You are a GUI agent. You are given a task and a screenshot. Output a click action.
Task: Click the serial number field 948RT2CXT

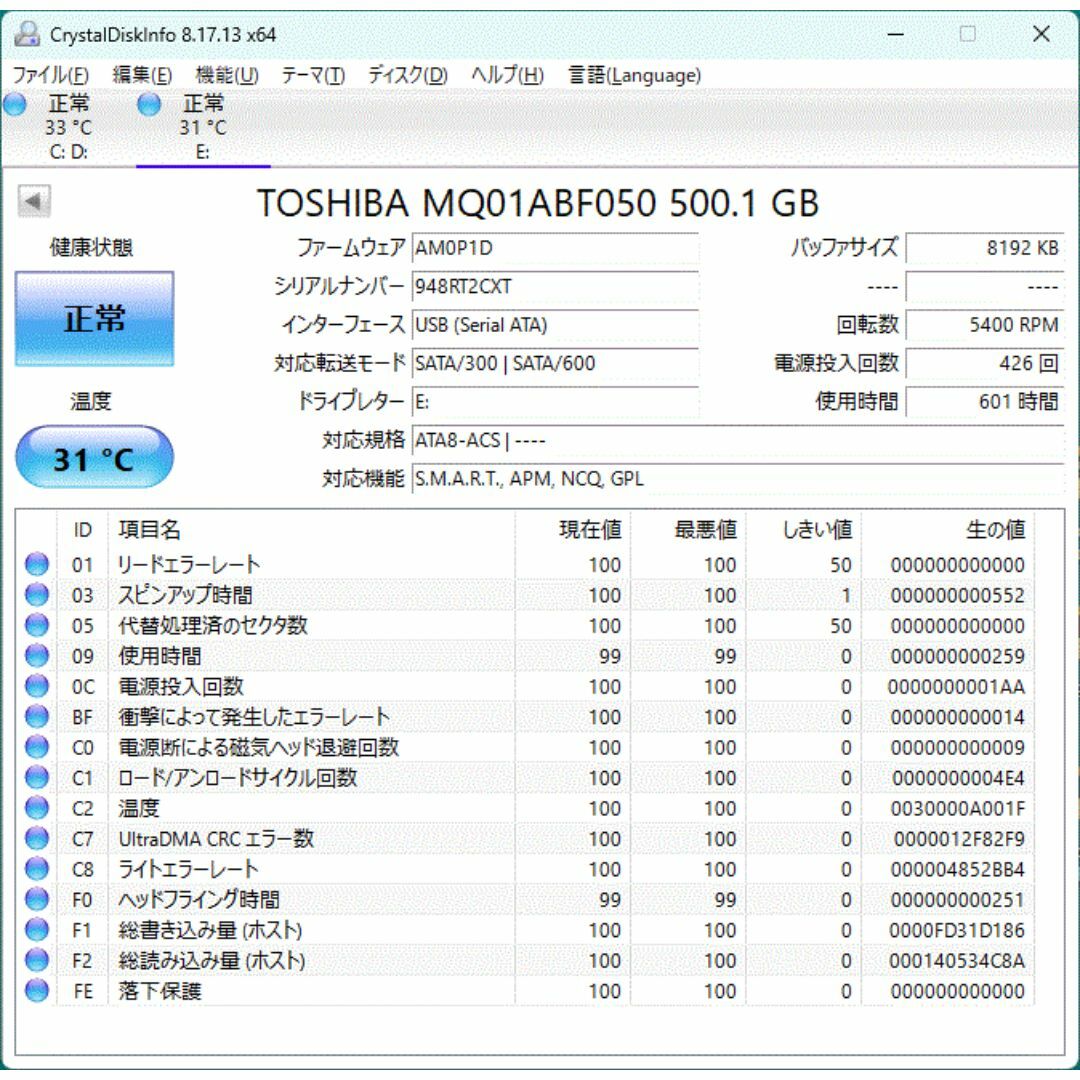point(555,287)
